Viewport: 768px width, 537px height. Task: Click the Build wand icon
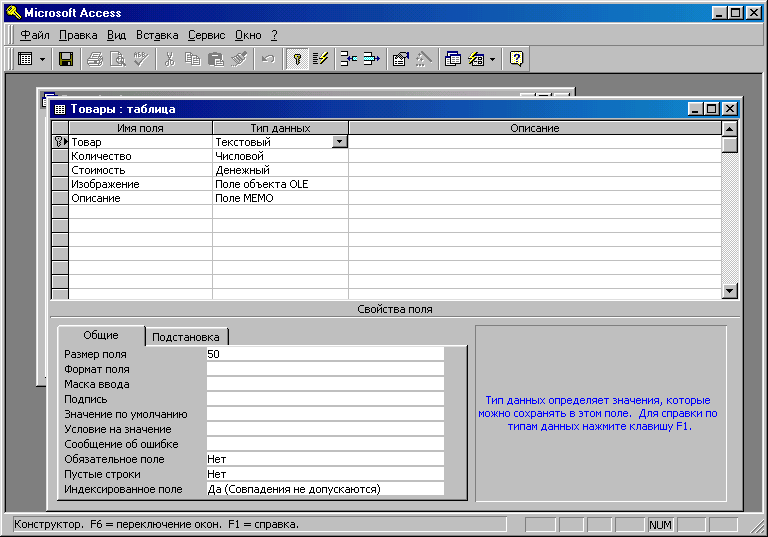click(x=424, y=59)
